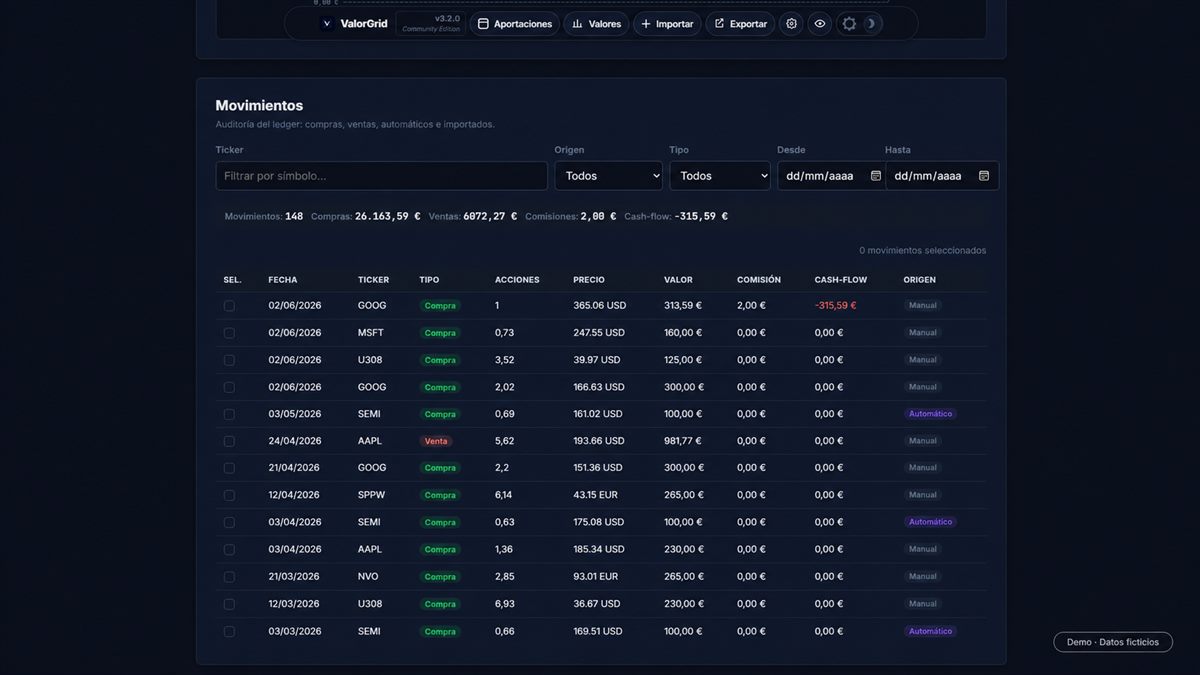Click the Movimientos section heading

click(x=259, y=105)
